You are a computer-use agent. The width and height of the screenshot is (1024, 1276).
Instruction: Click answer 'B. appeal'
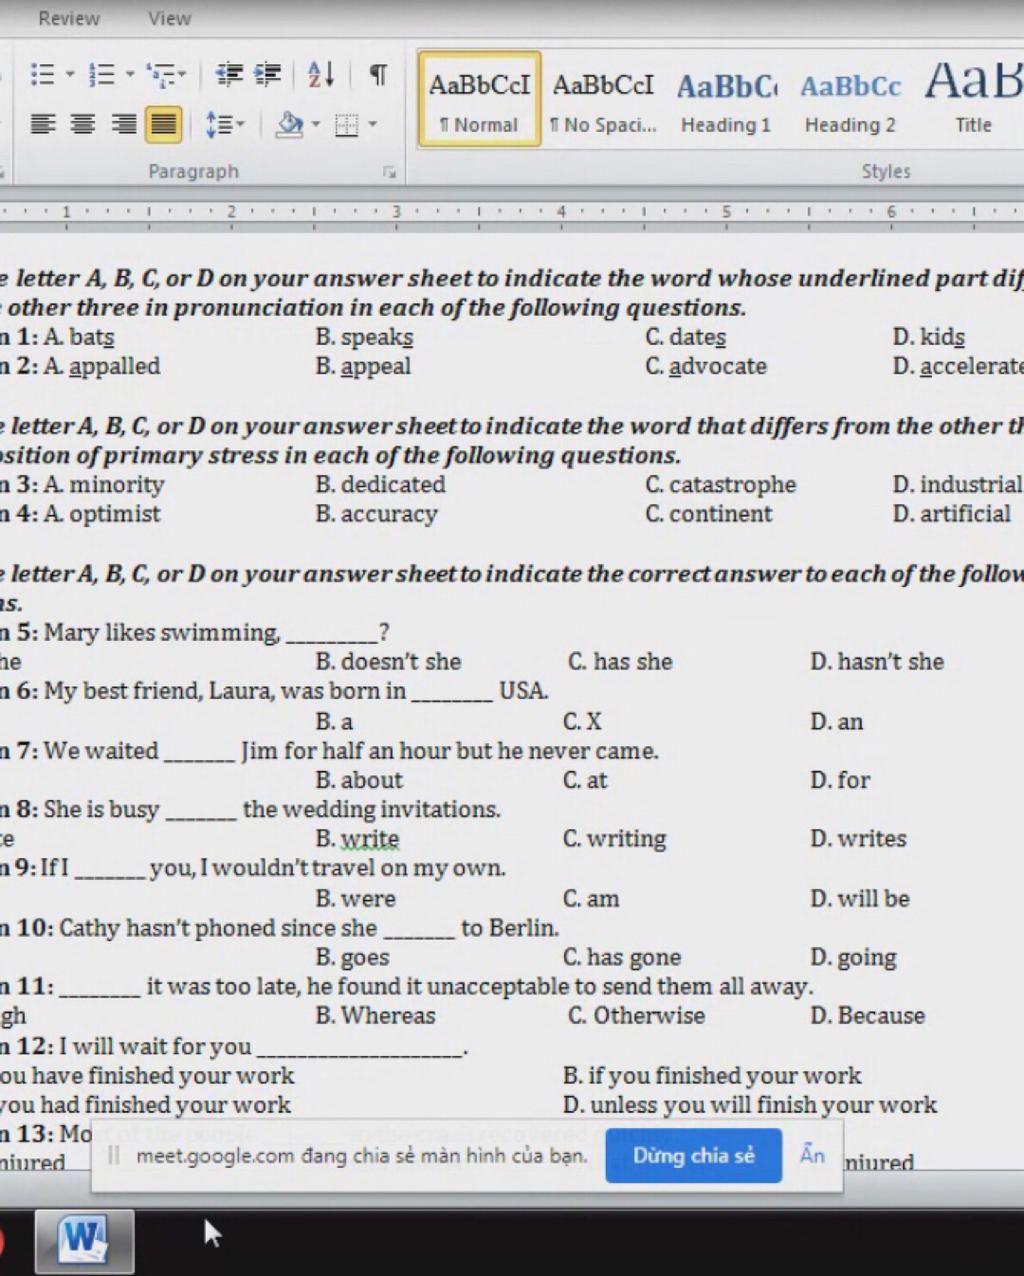363,366
